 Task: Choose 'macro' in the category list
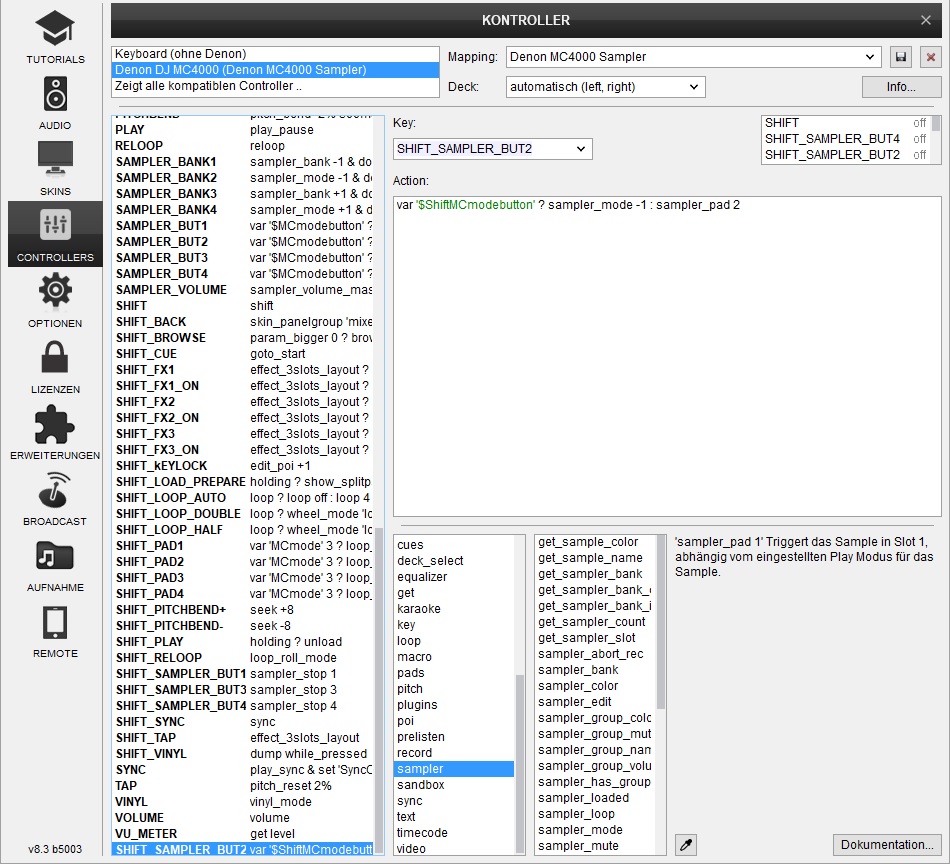[454, 657]
